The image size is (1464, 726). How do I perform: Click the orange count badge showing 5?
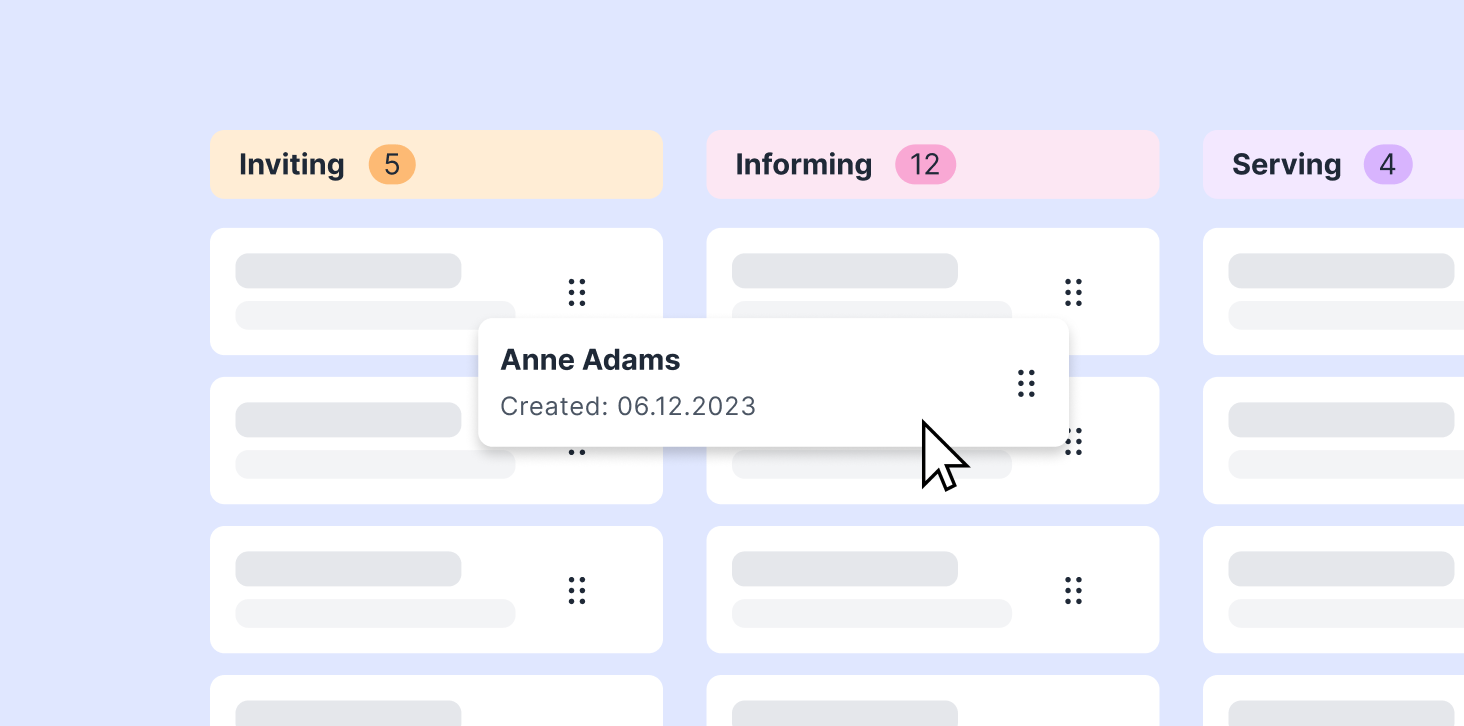click(392, 165)
